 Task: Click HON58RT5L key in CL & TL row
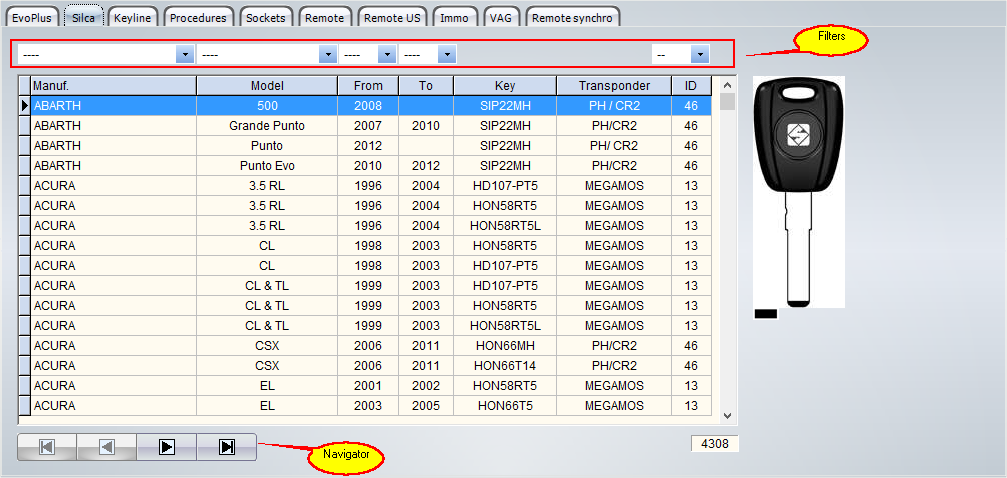click(x=505, y=326)
